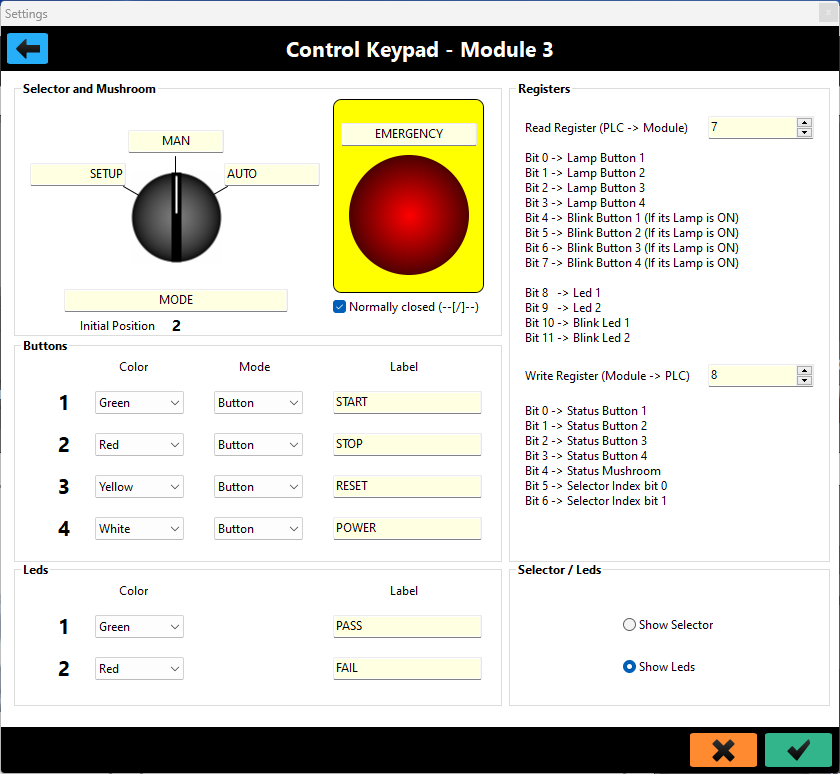Click 'Bit 0 -> Lamp Button 1' text
The height and width of the screenshot is (774, 840).
(x=584, y=158)
